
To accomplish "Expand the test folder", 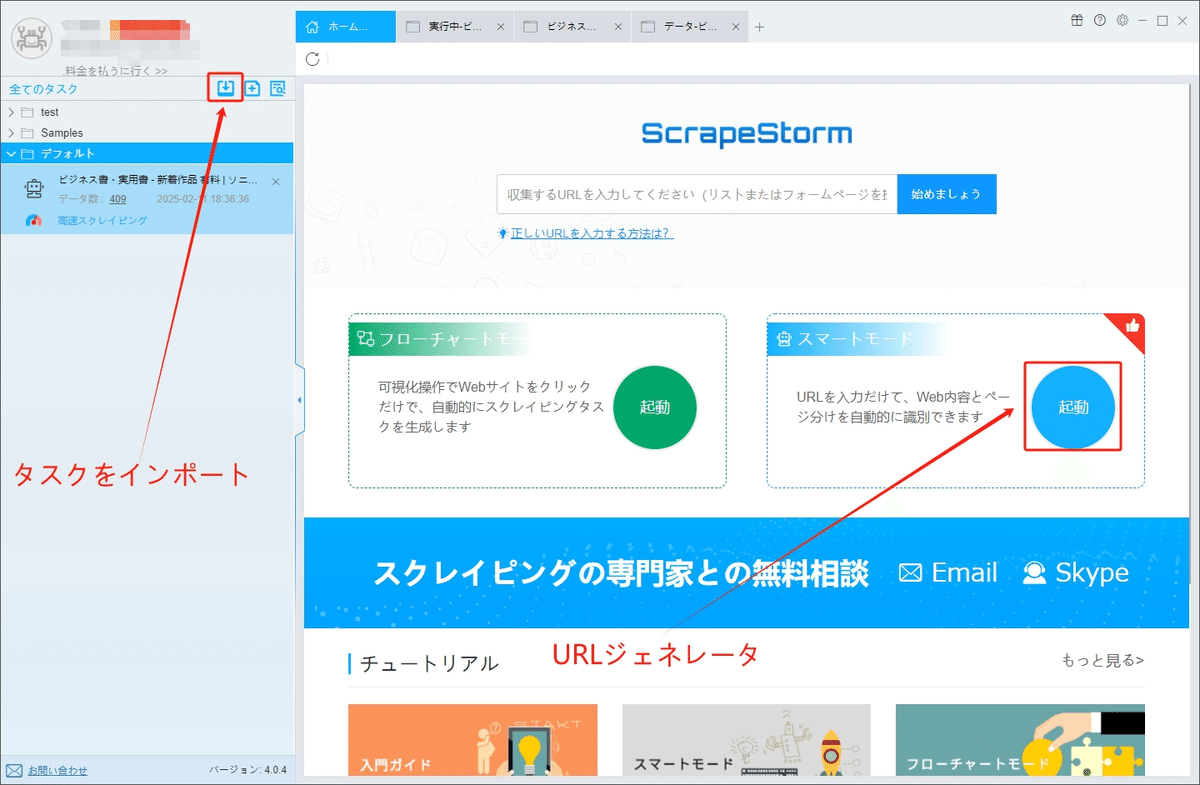I will point(11,112).
